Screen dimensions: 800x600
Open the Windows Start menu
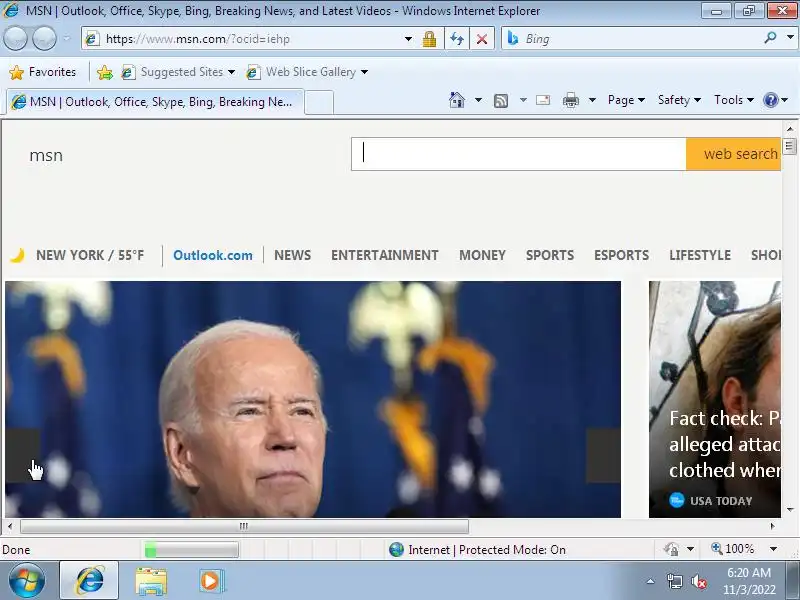[x=27, y=581]
